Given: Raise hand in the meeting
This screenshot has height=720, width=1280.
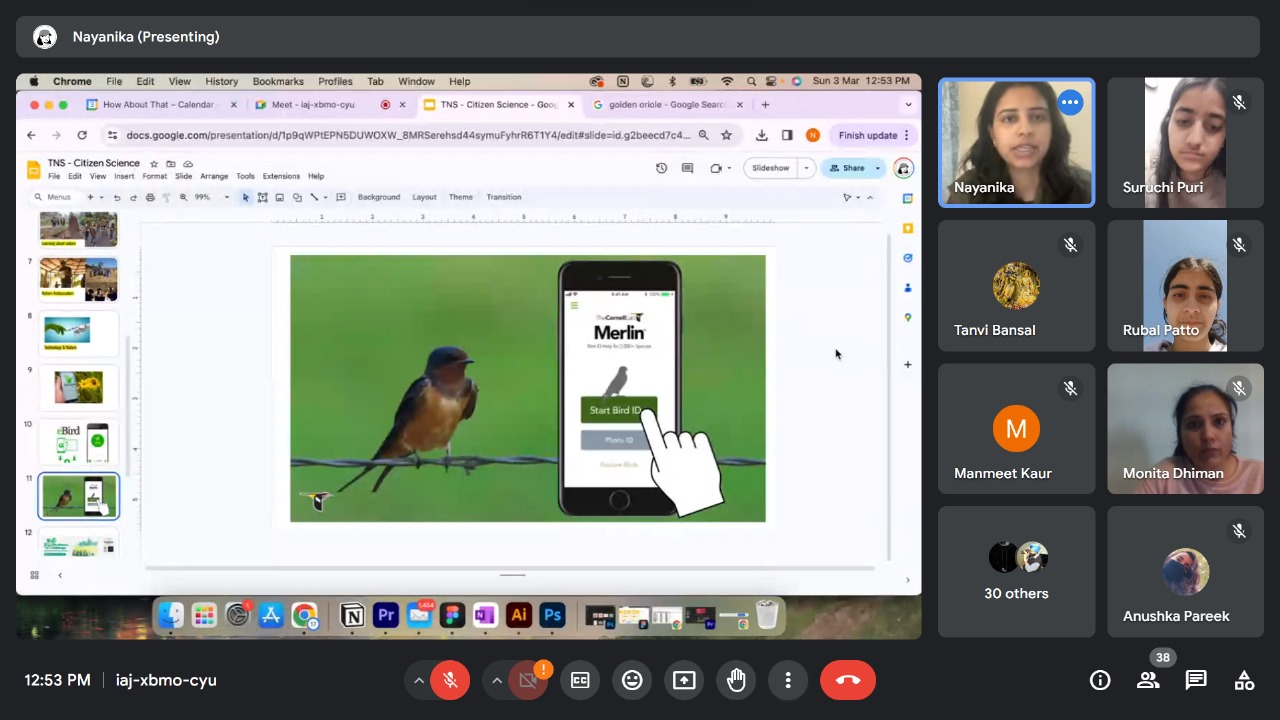Looking at the screenshot, I should point(736,680).
